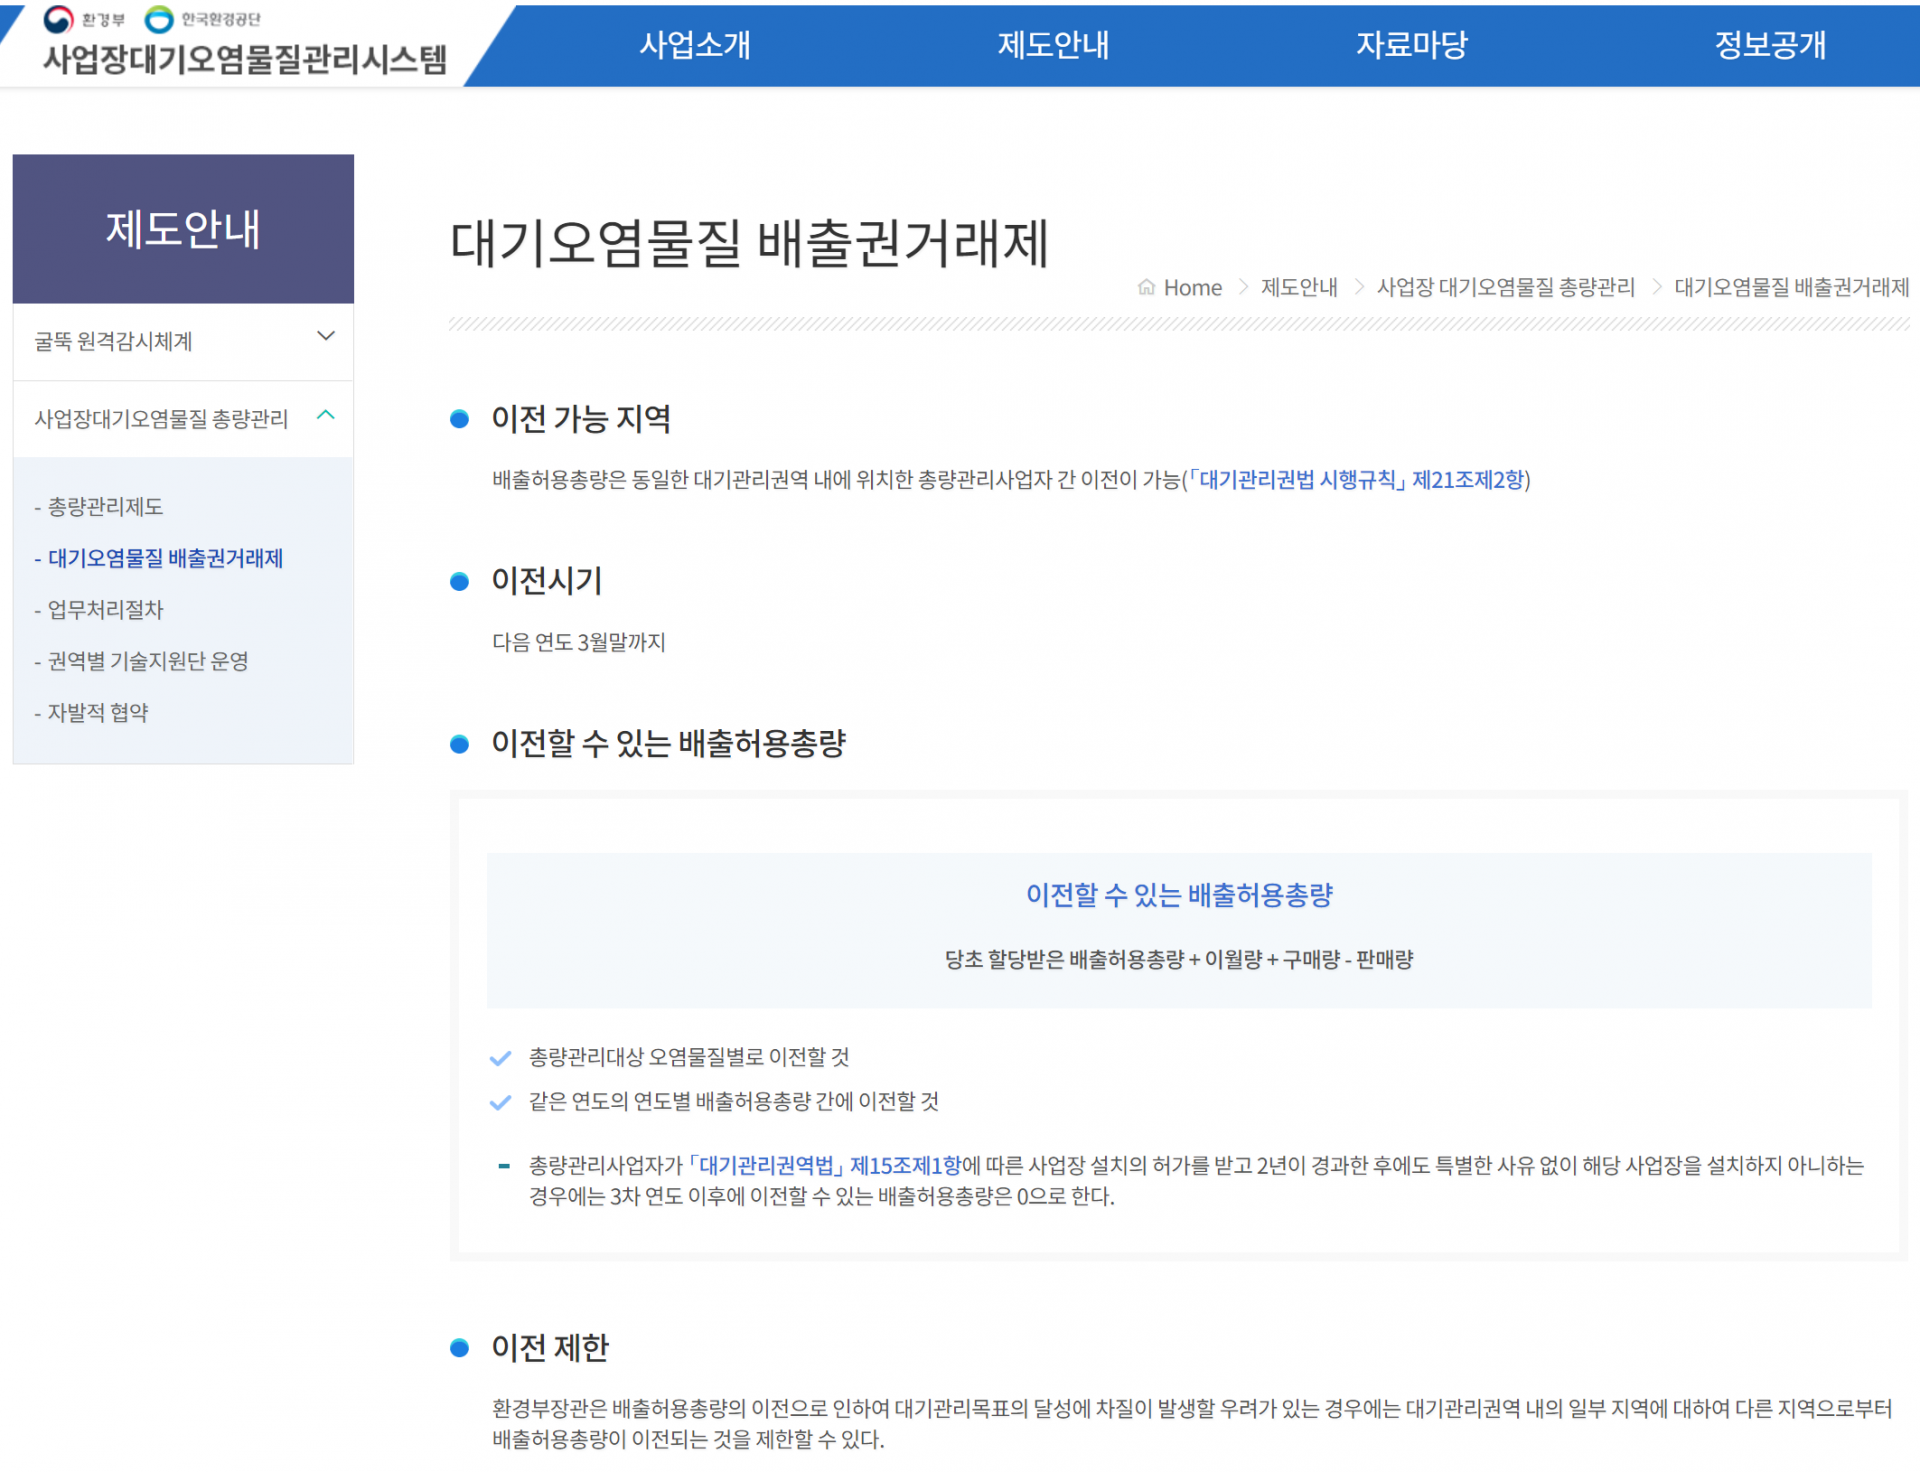Click the 제도안내 breadcrumb link
The image size is (1920, 1472).
pyautogui.click(x=1299, y=287)
